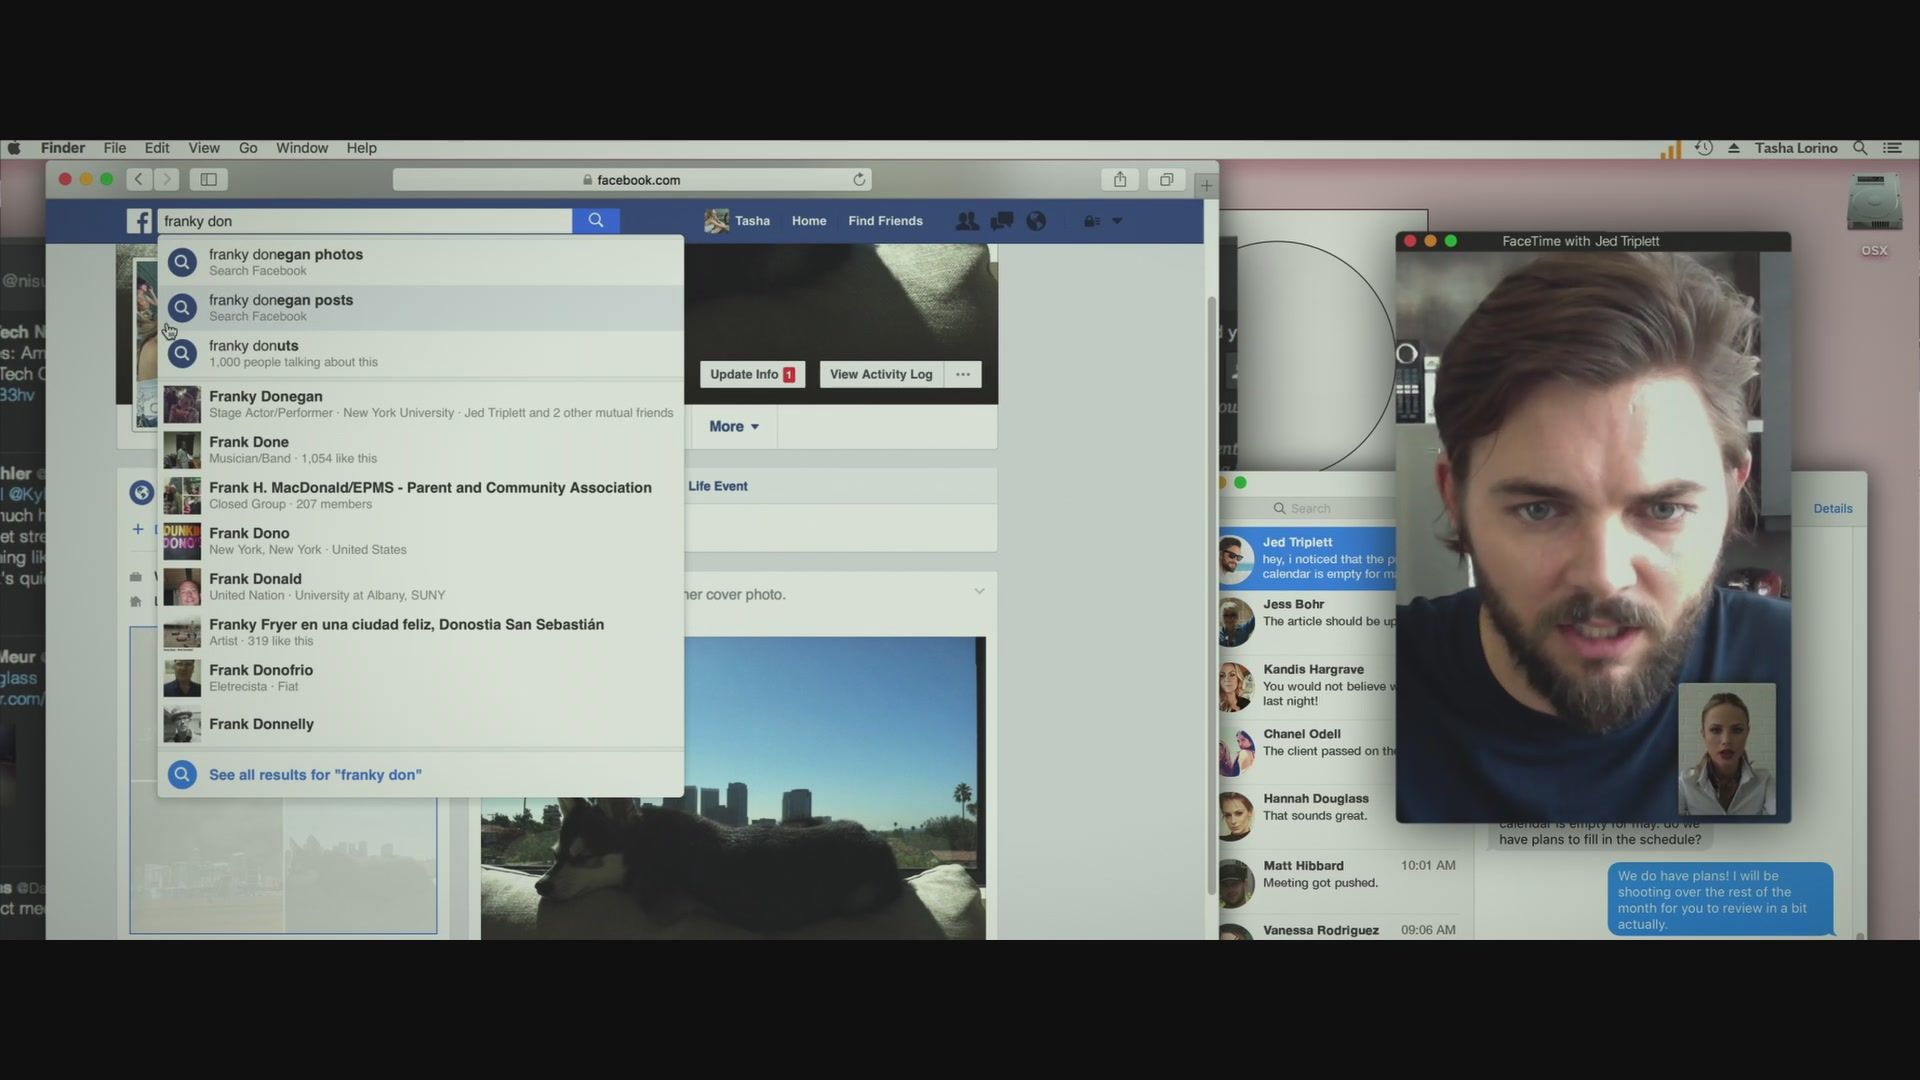Open the Apple menu
This screenshot has width=1920, height=1080.
(x=14, y=148)
